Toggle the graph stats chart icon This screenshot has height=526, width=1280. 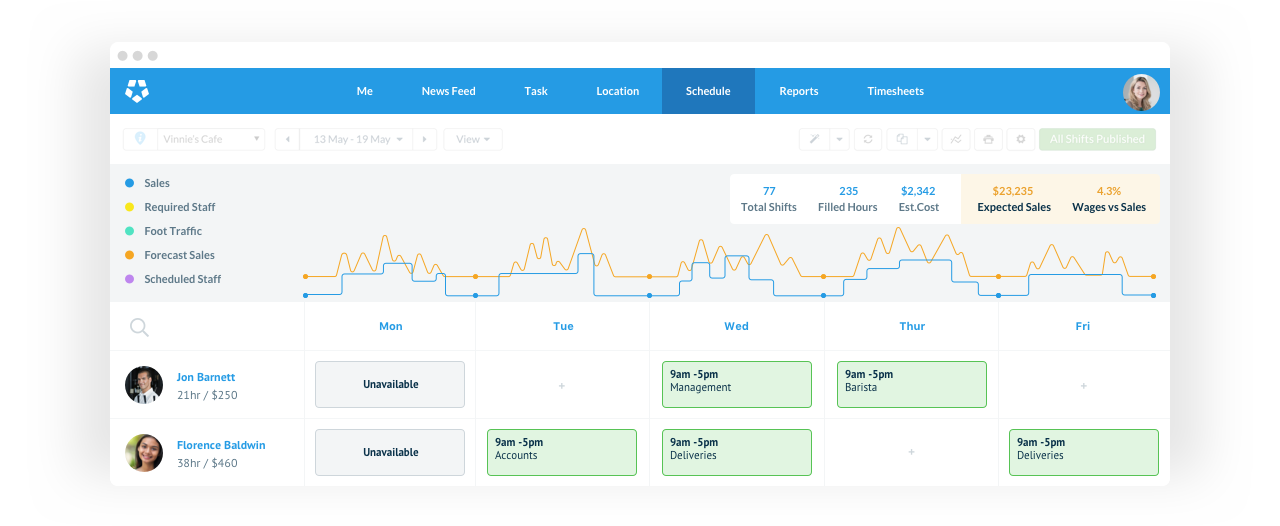(955, 140)
